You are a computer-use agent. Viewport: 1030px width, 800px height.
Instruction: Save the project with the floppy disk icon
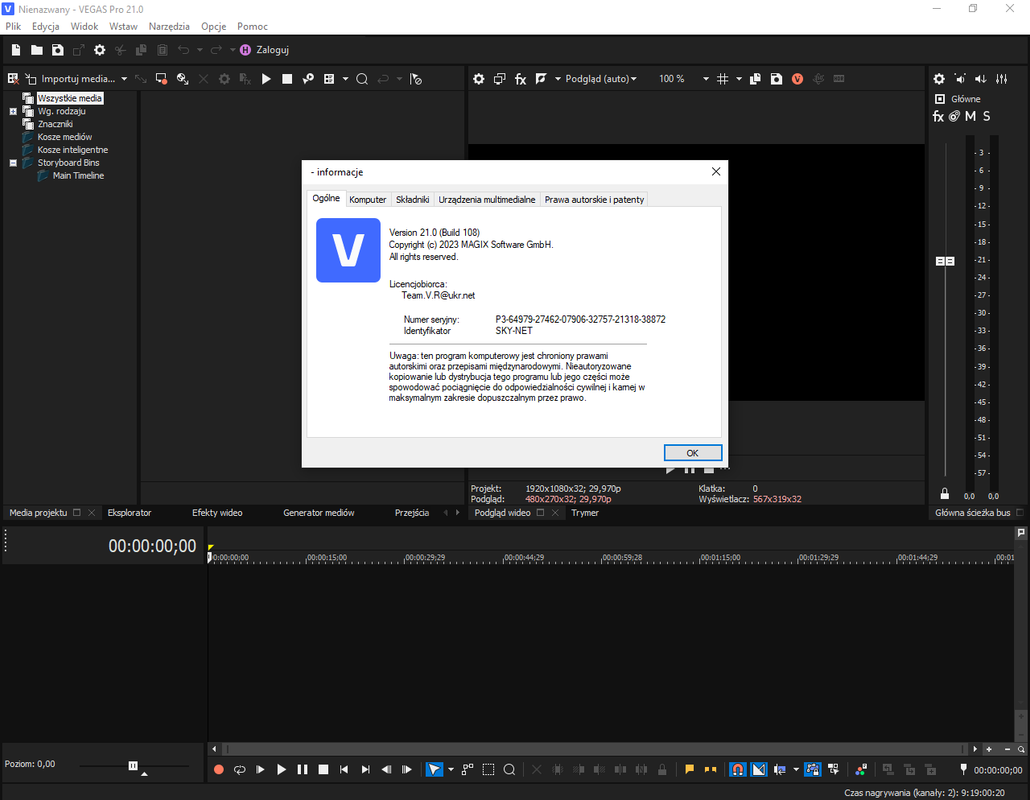[58, 50]
